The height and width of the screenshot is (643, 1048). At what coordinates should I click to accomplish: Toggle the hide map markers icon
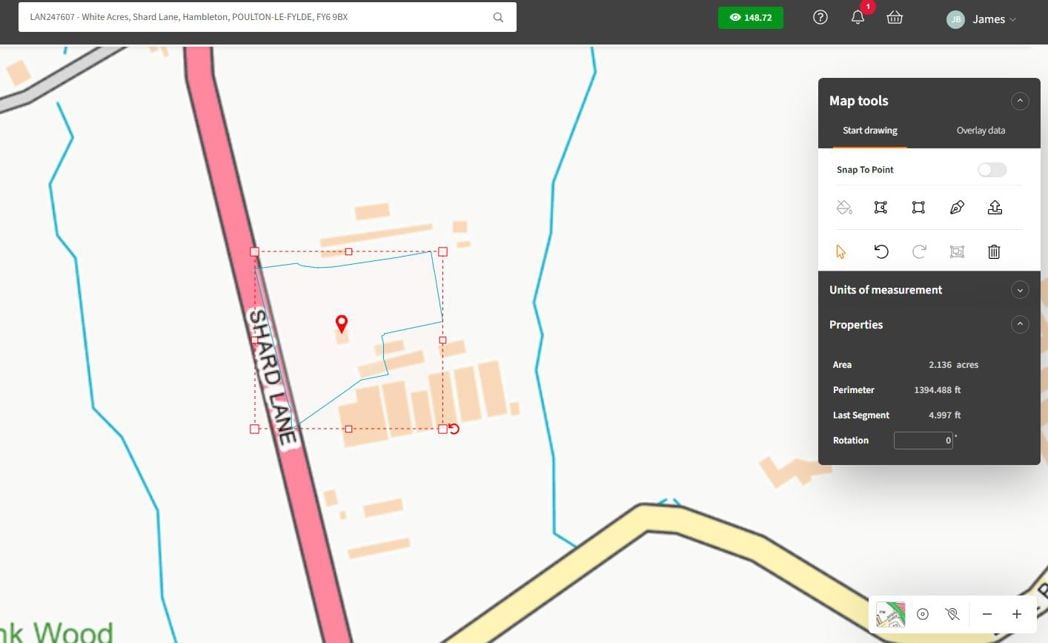(x=952, y=613)
